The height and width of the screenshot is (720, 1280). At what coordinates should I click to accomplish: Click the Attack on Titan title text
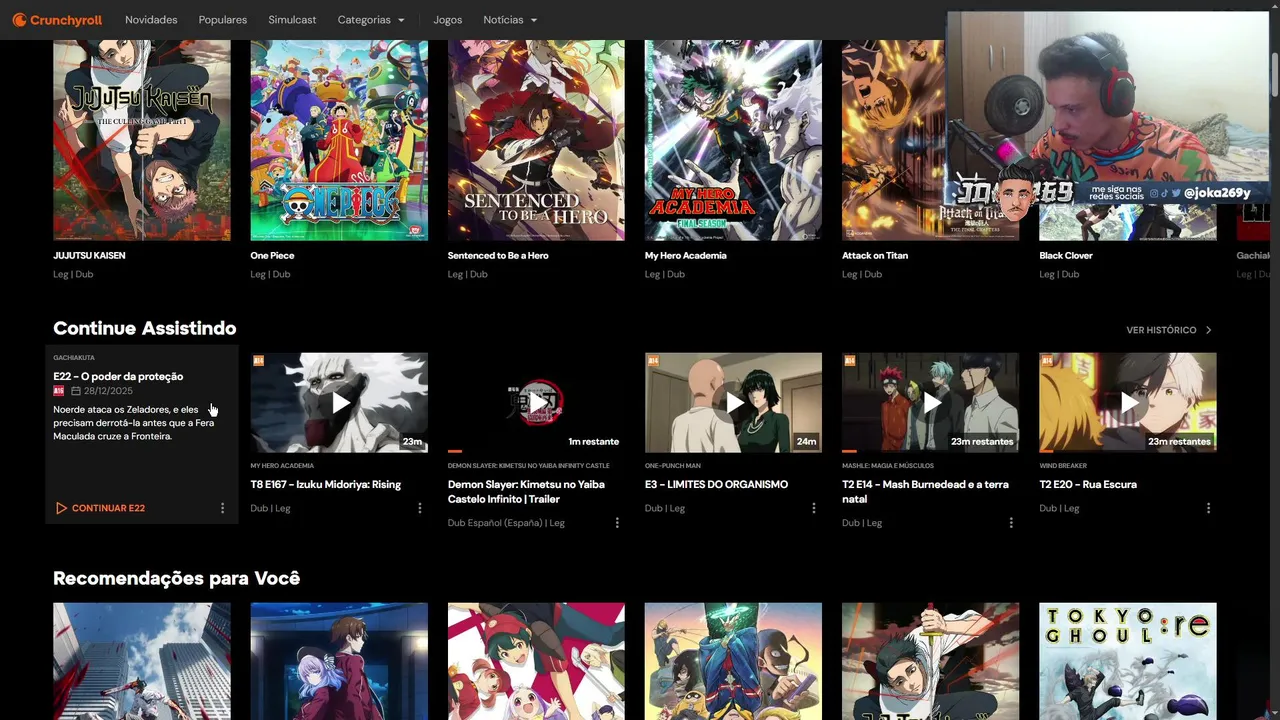[875, 256]
